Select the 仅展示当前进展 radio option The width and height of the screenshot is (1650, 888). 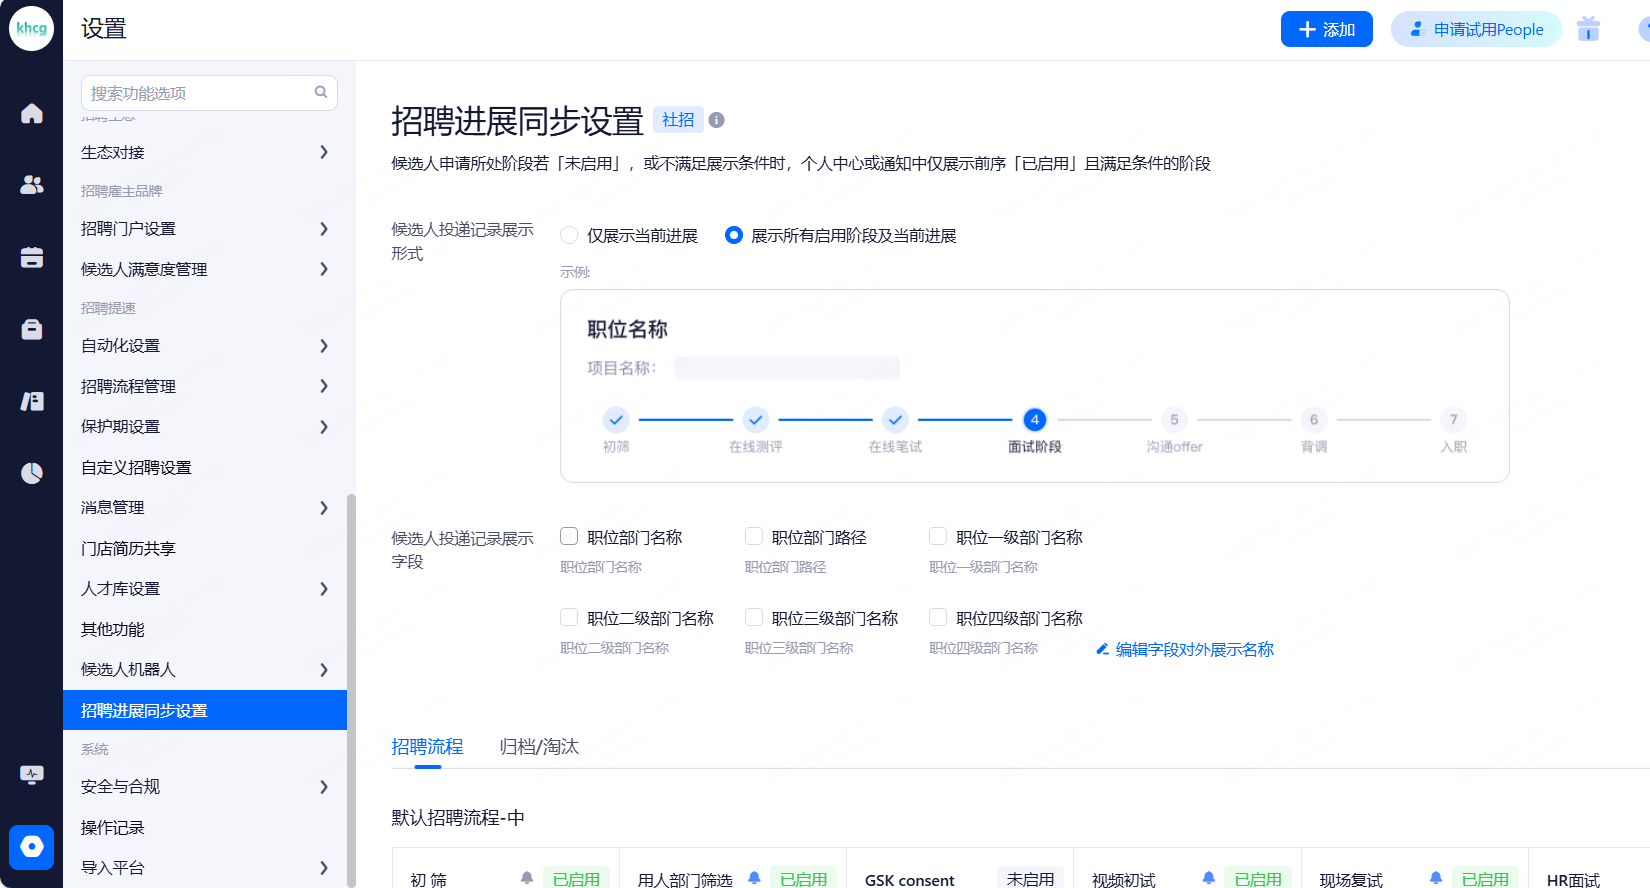(x=569, y=236)
